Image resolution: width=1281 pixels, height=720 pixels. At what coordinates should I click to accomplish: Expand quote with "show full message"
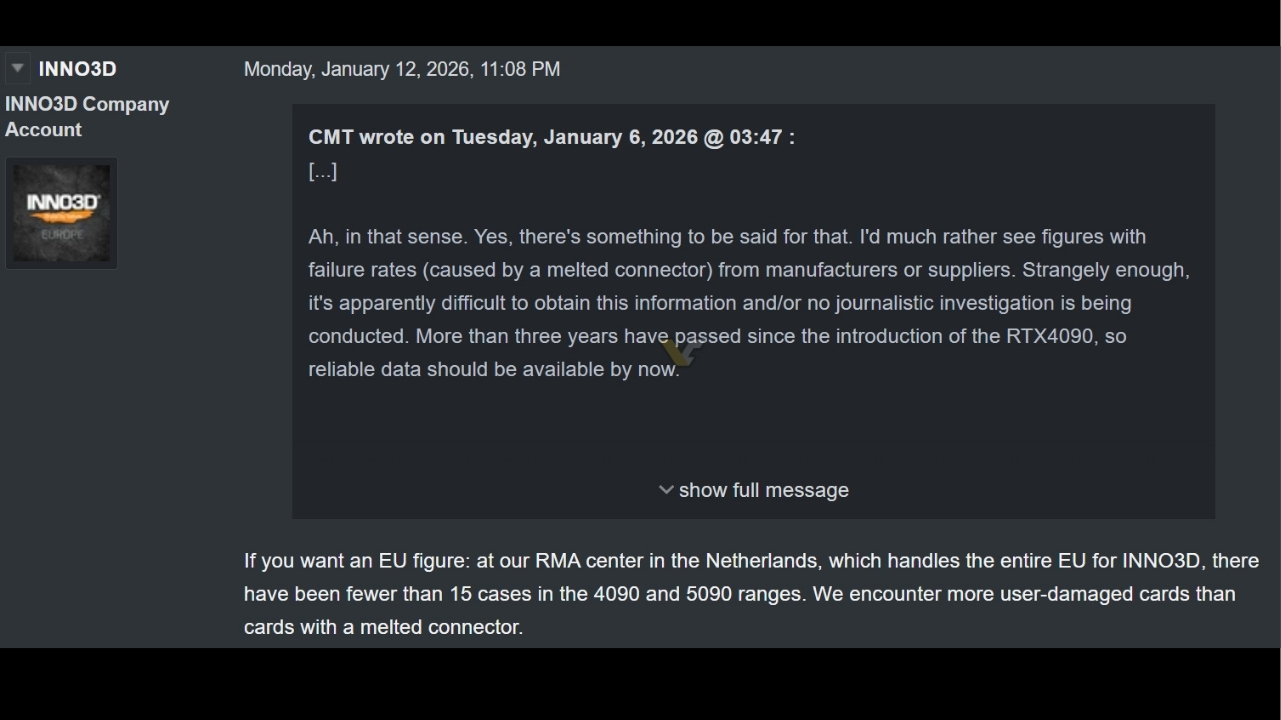[x=763, y=490]
